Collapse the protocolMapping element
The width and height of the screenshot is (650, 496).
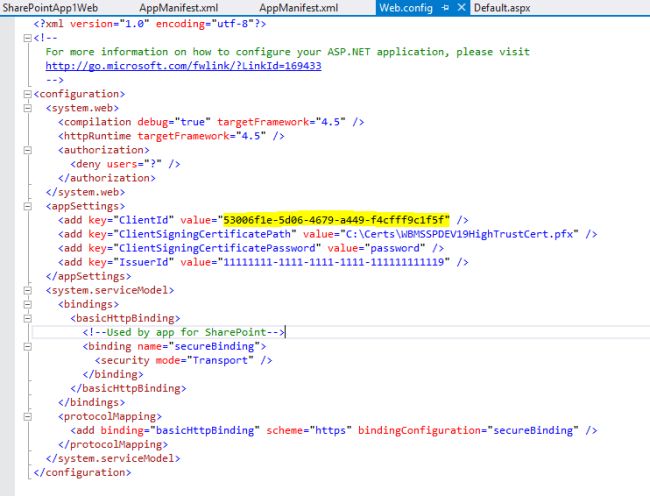[27, 416]
